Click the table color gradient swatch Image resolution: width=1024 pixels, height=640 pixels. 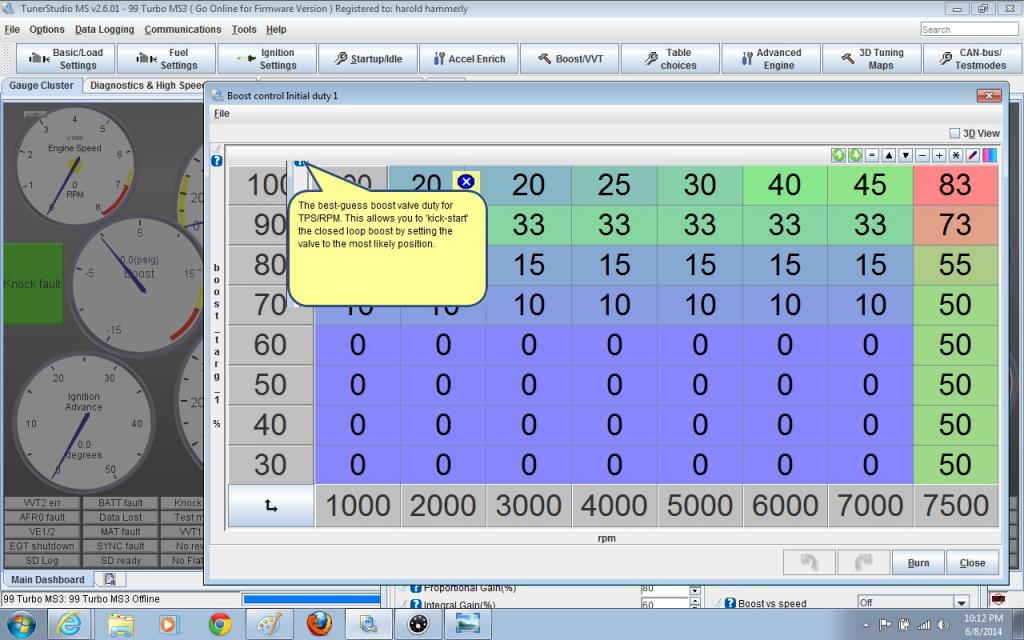tap(989, 155)
